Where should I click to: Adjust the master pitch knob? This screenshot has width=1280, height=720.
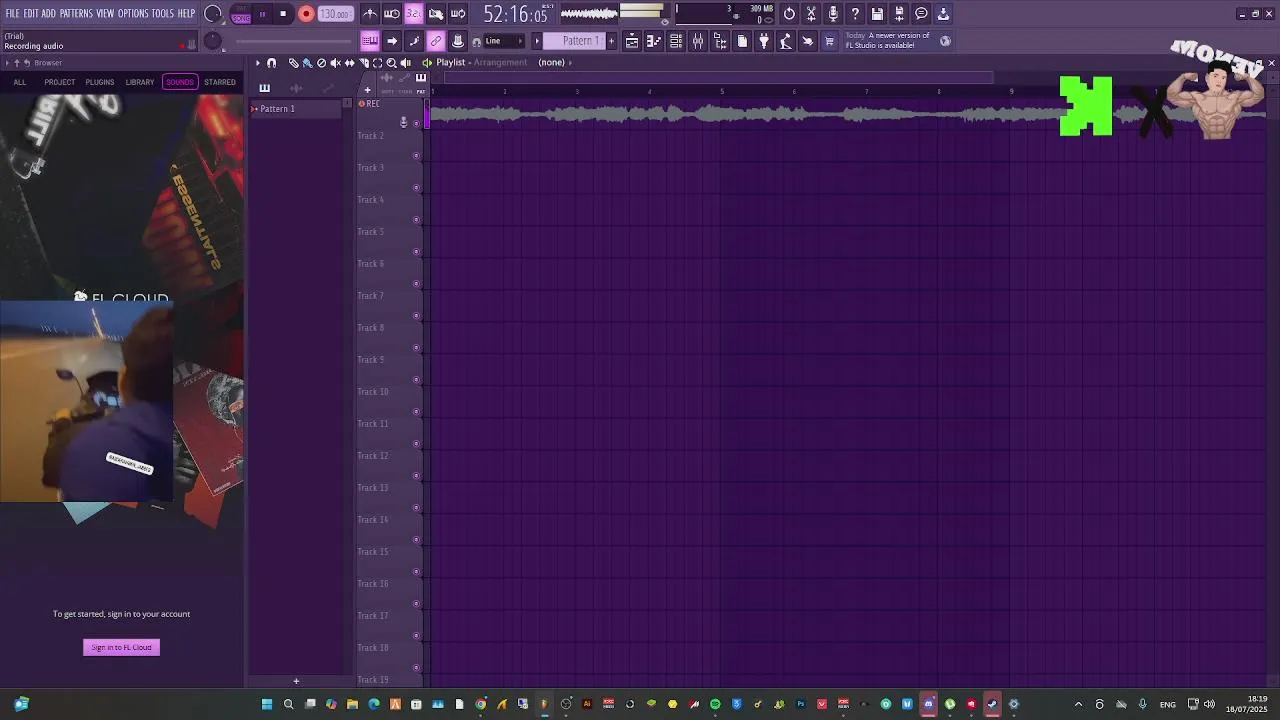click(213, 41)
